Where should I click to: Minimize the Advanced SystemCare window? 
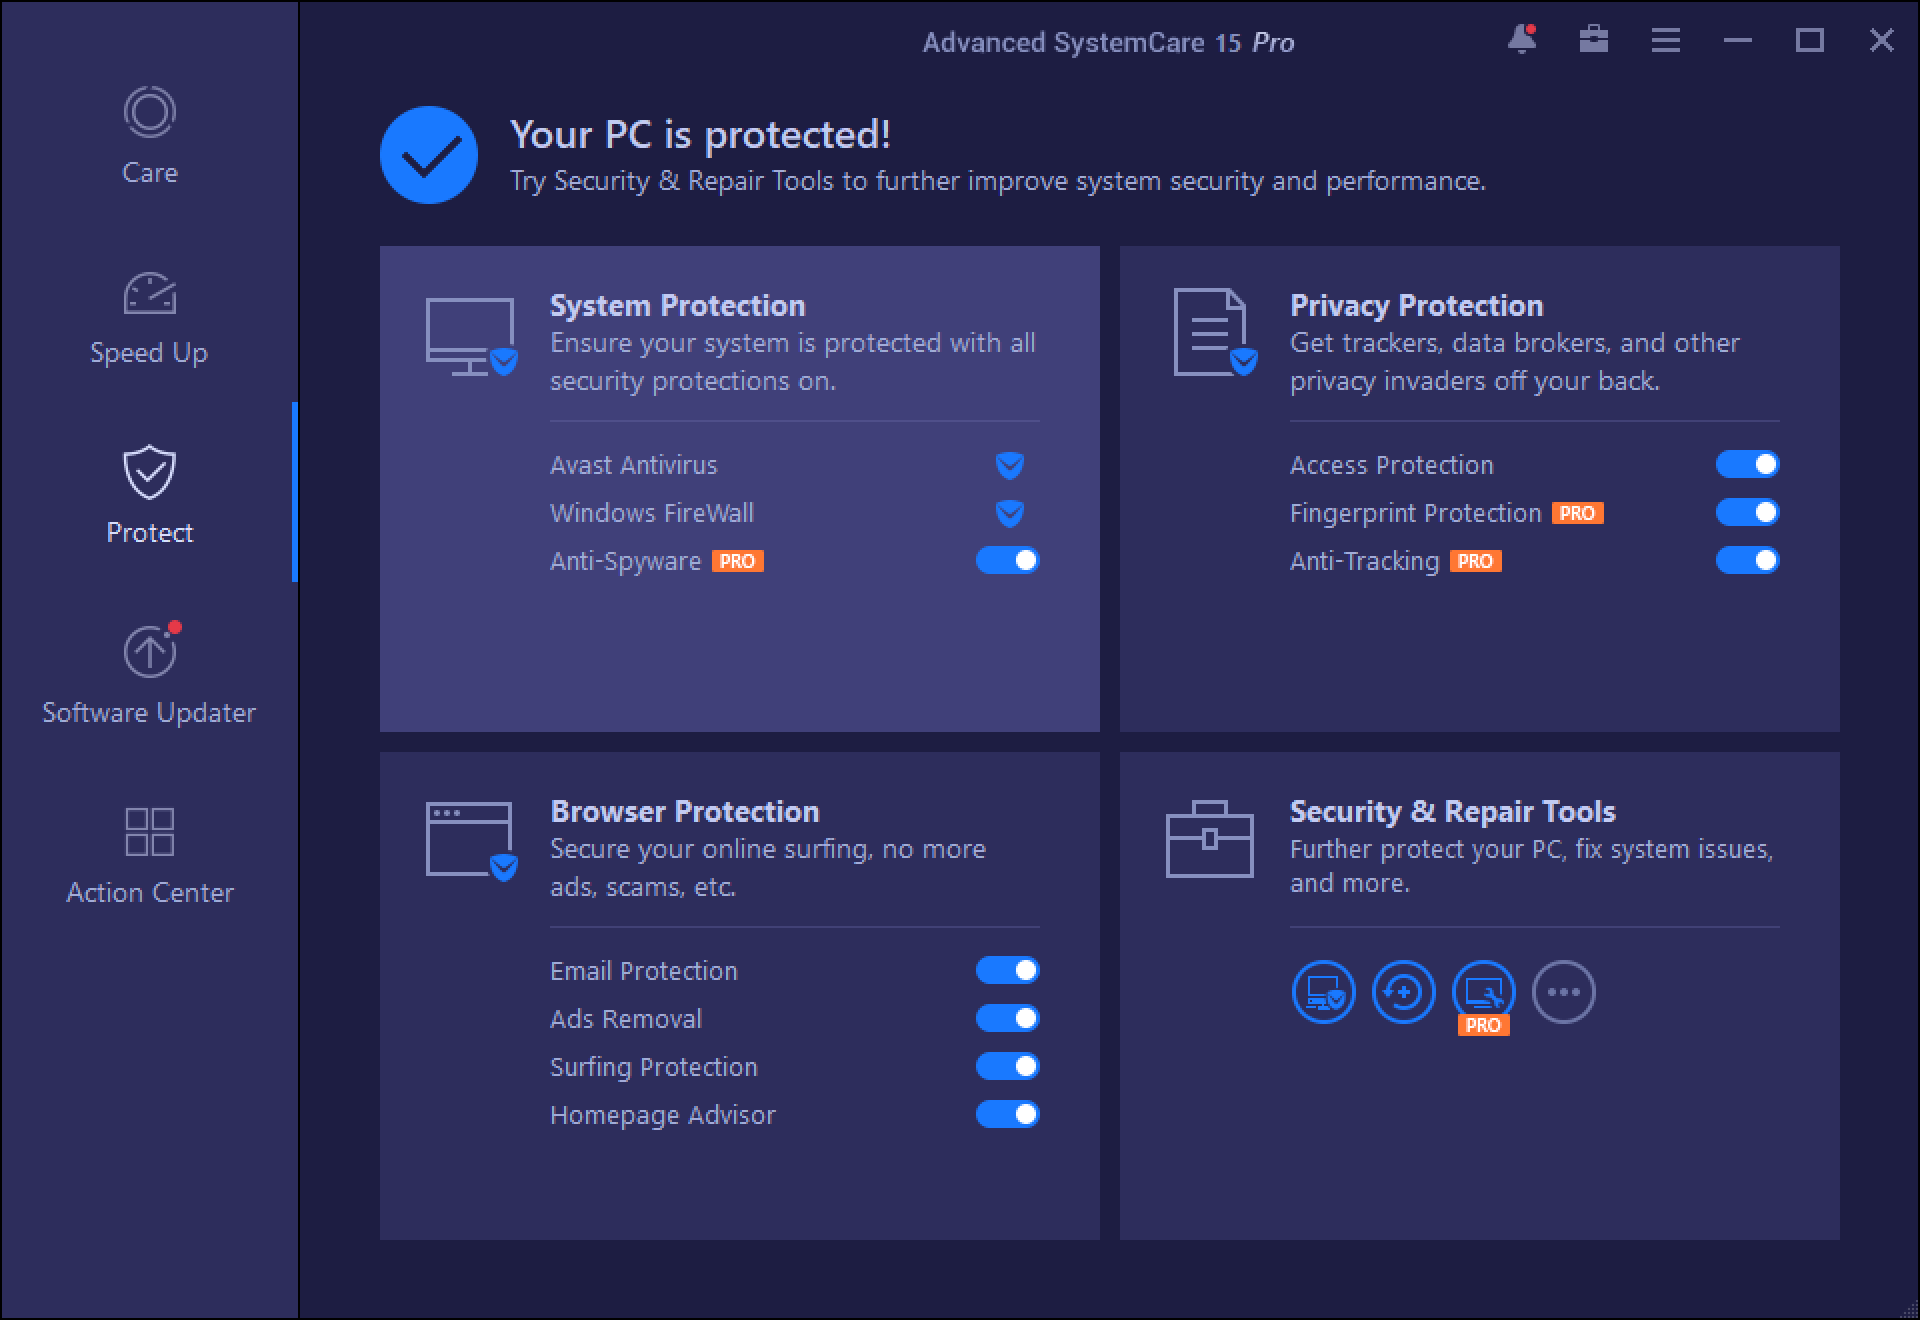click(1738, 41)
